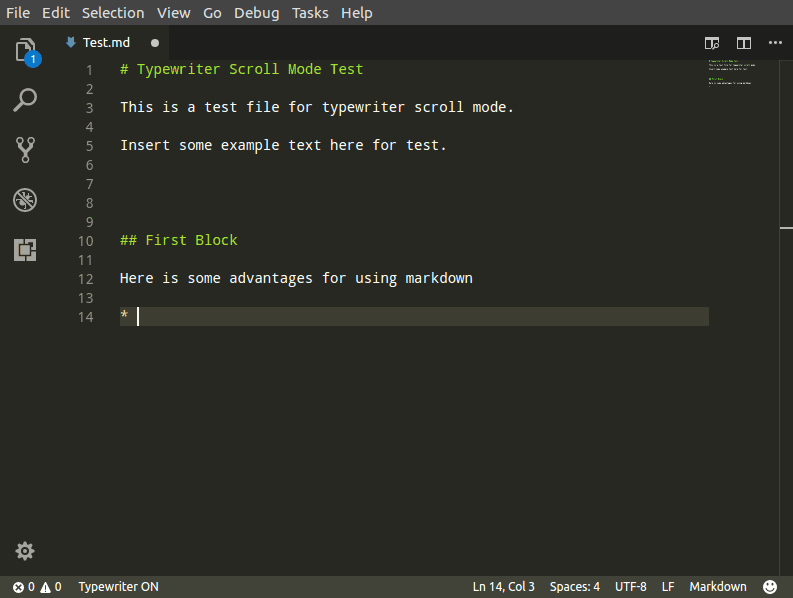
Task: Click text 'Insert some example text here for test.'
Action: click(283, 145)
